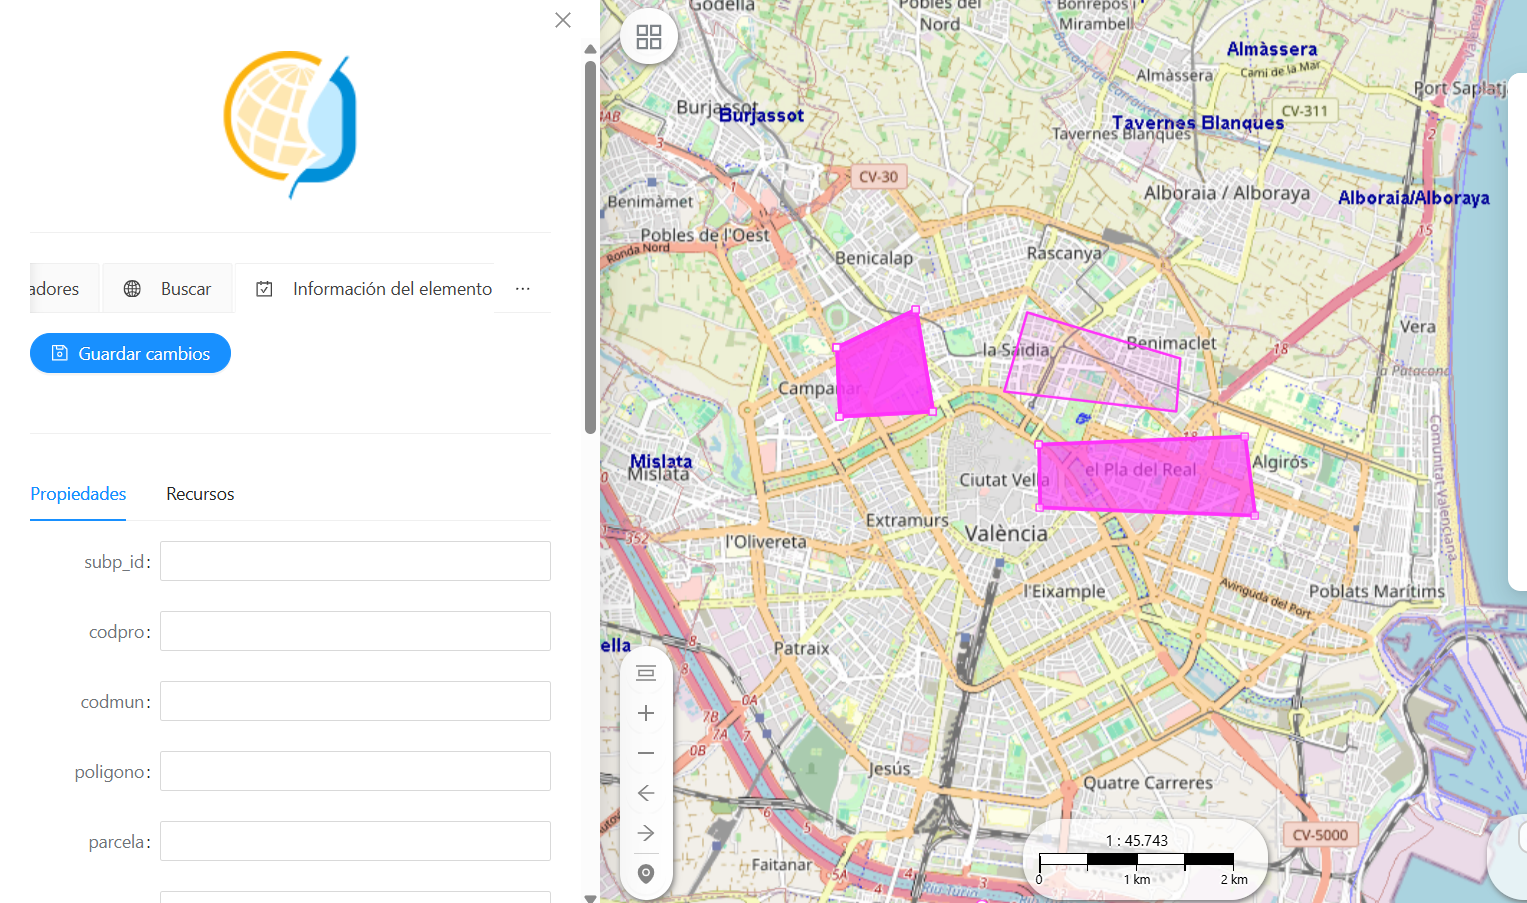Focus the codpro input field

[355, 631]
